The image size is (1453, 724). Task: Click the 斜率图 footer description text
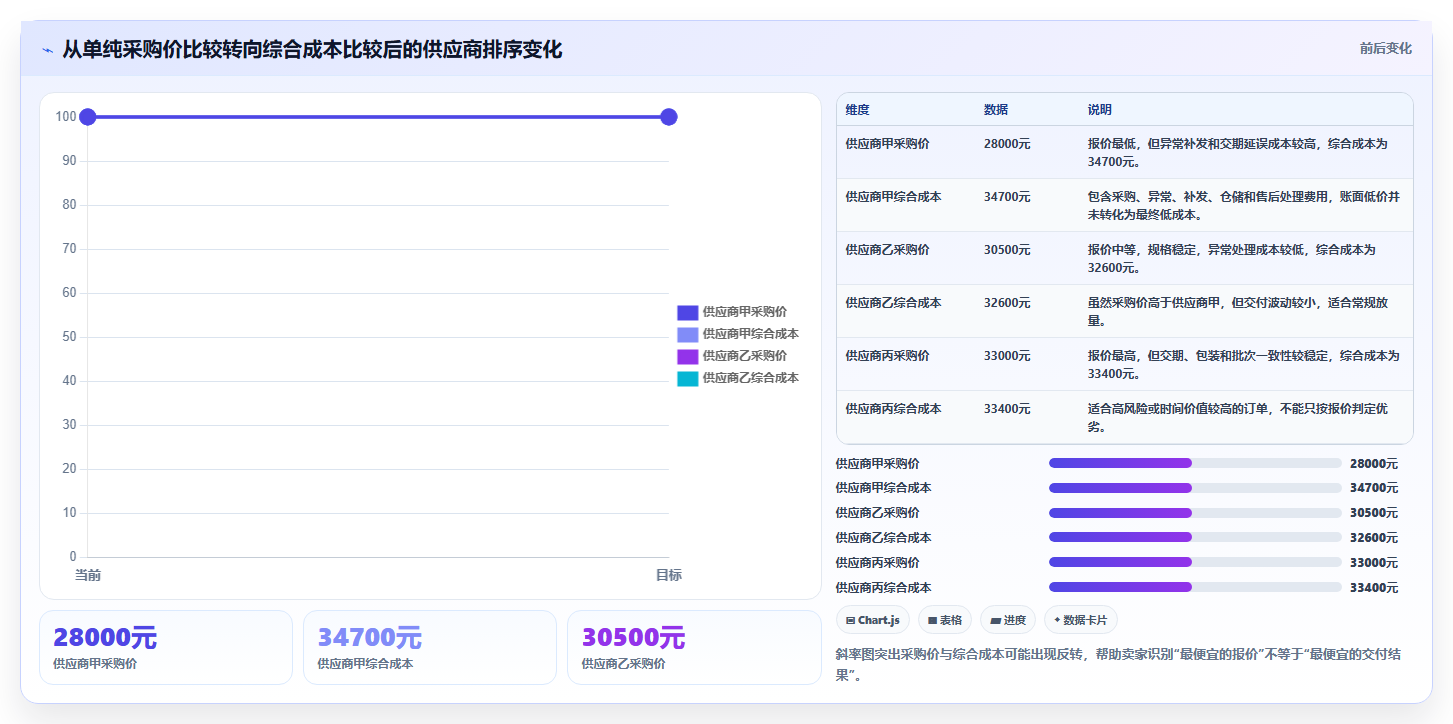point(1118,664)
